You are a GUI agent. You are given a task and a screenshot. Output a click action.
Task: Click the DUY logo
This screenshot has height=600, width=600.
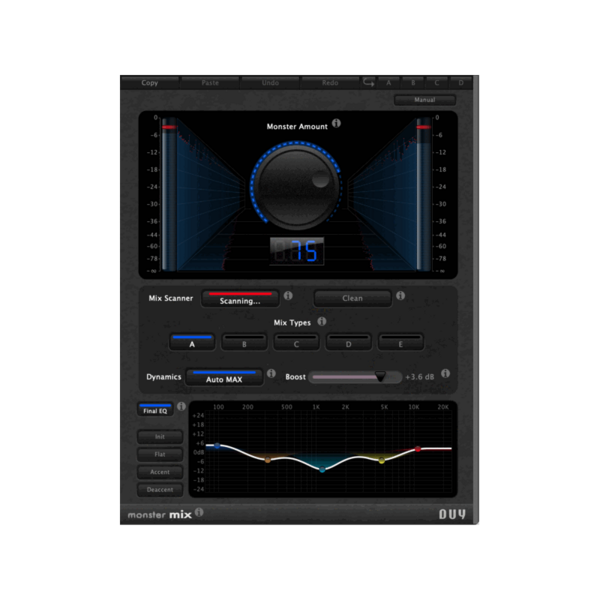(452, 514)
